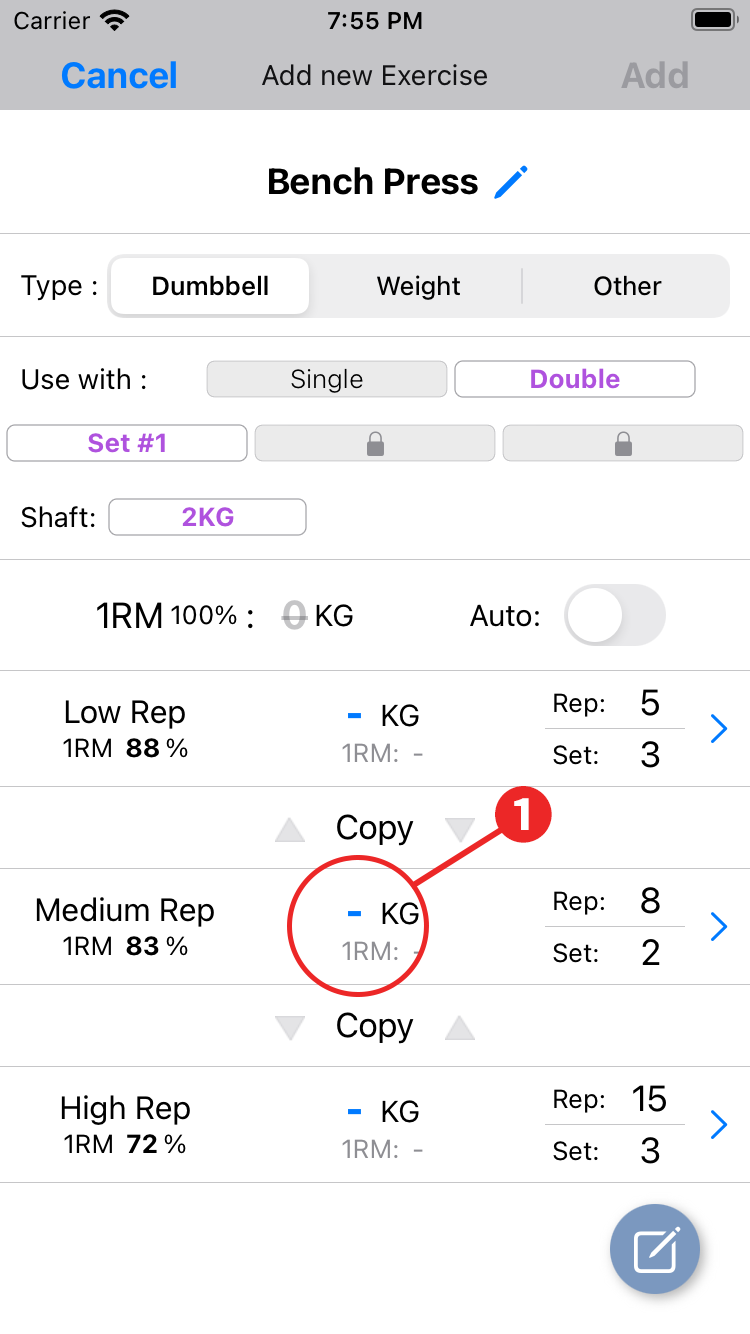Screen dimensions: 750x1334
Task: Enable the Auto 1RM switch
Action: click(x=614, y=615)
